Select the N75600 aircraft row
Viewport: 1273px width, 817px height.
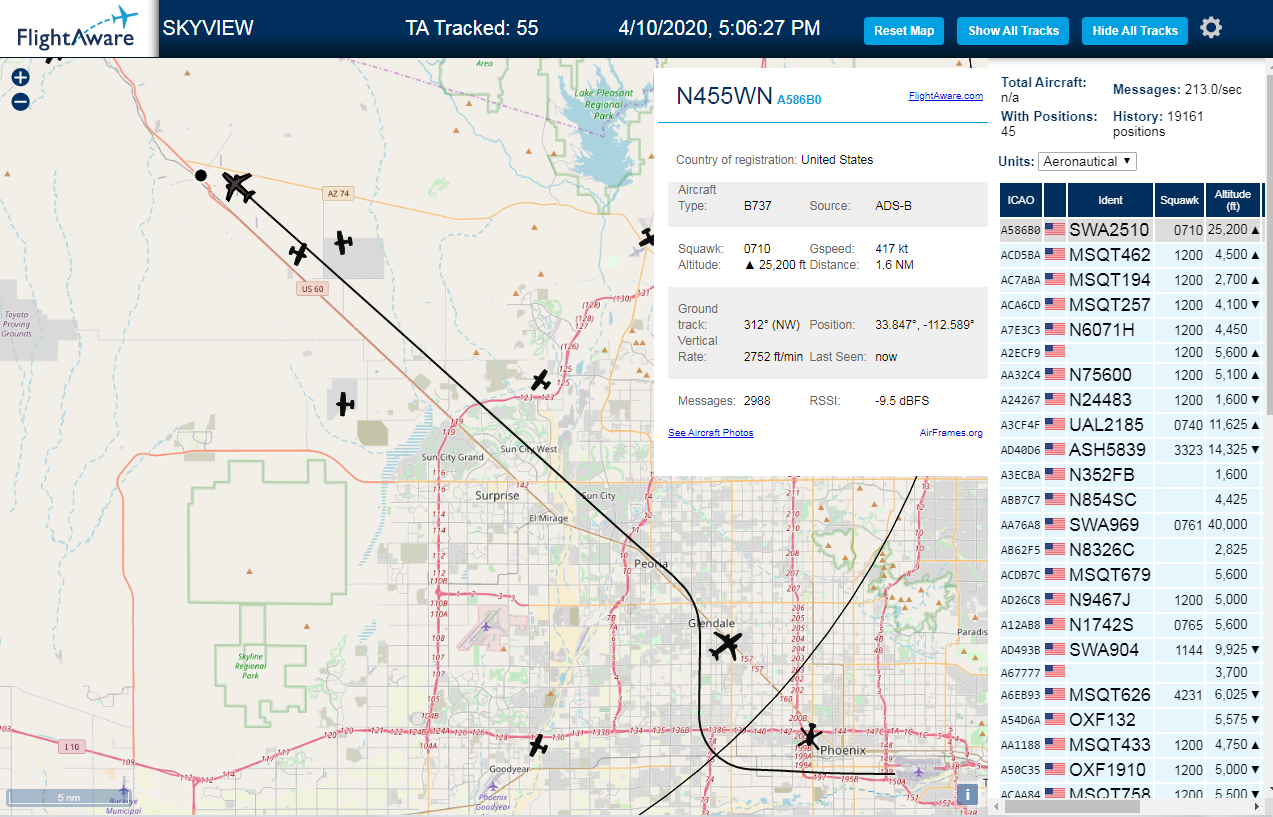[x=1130, y=375]
